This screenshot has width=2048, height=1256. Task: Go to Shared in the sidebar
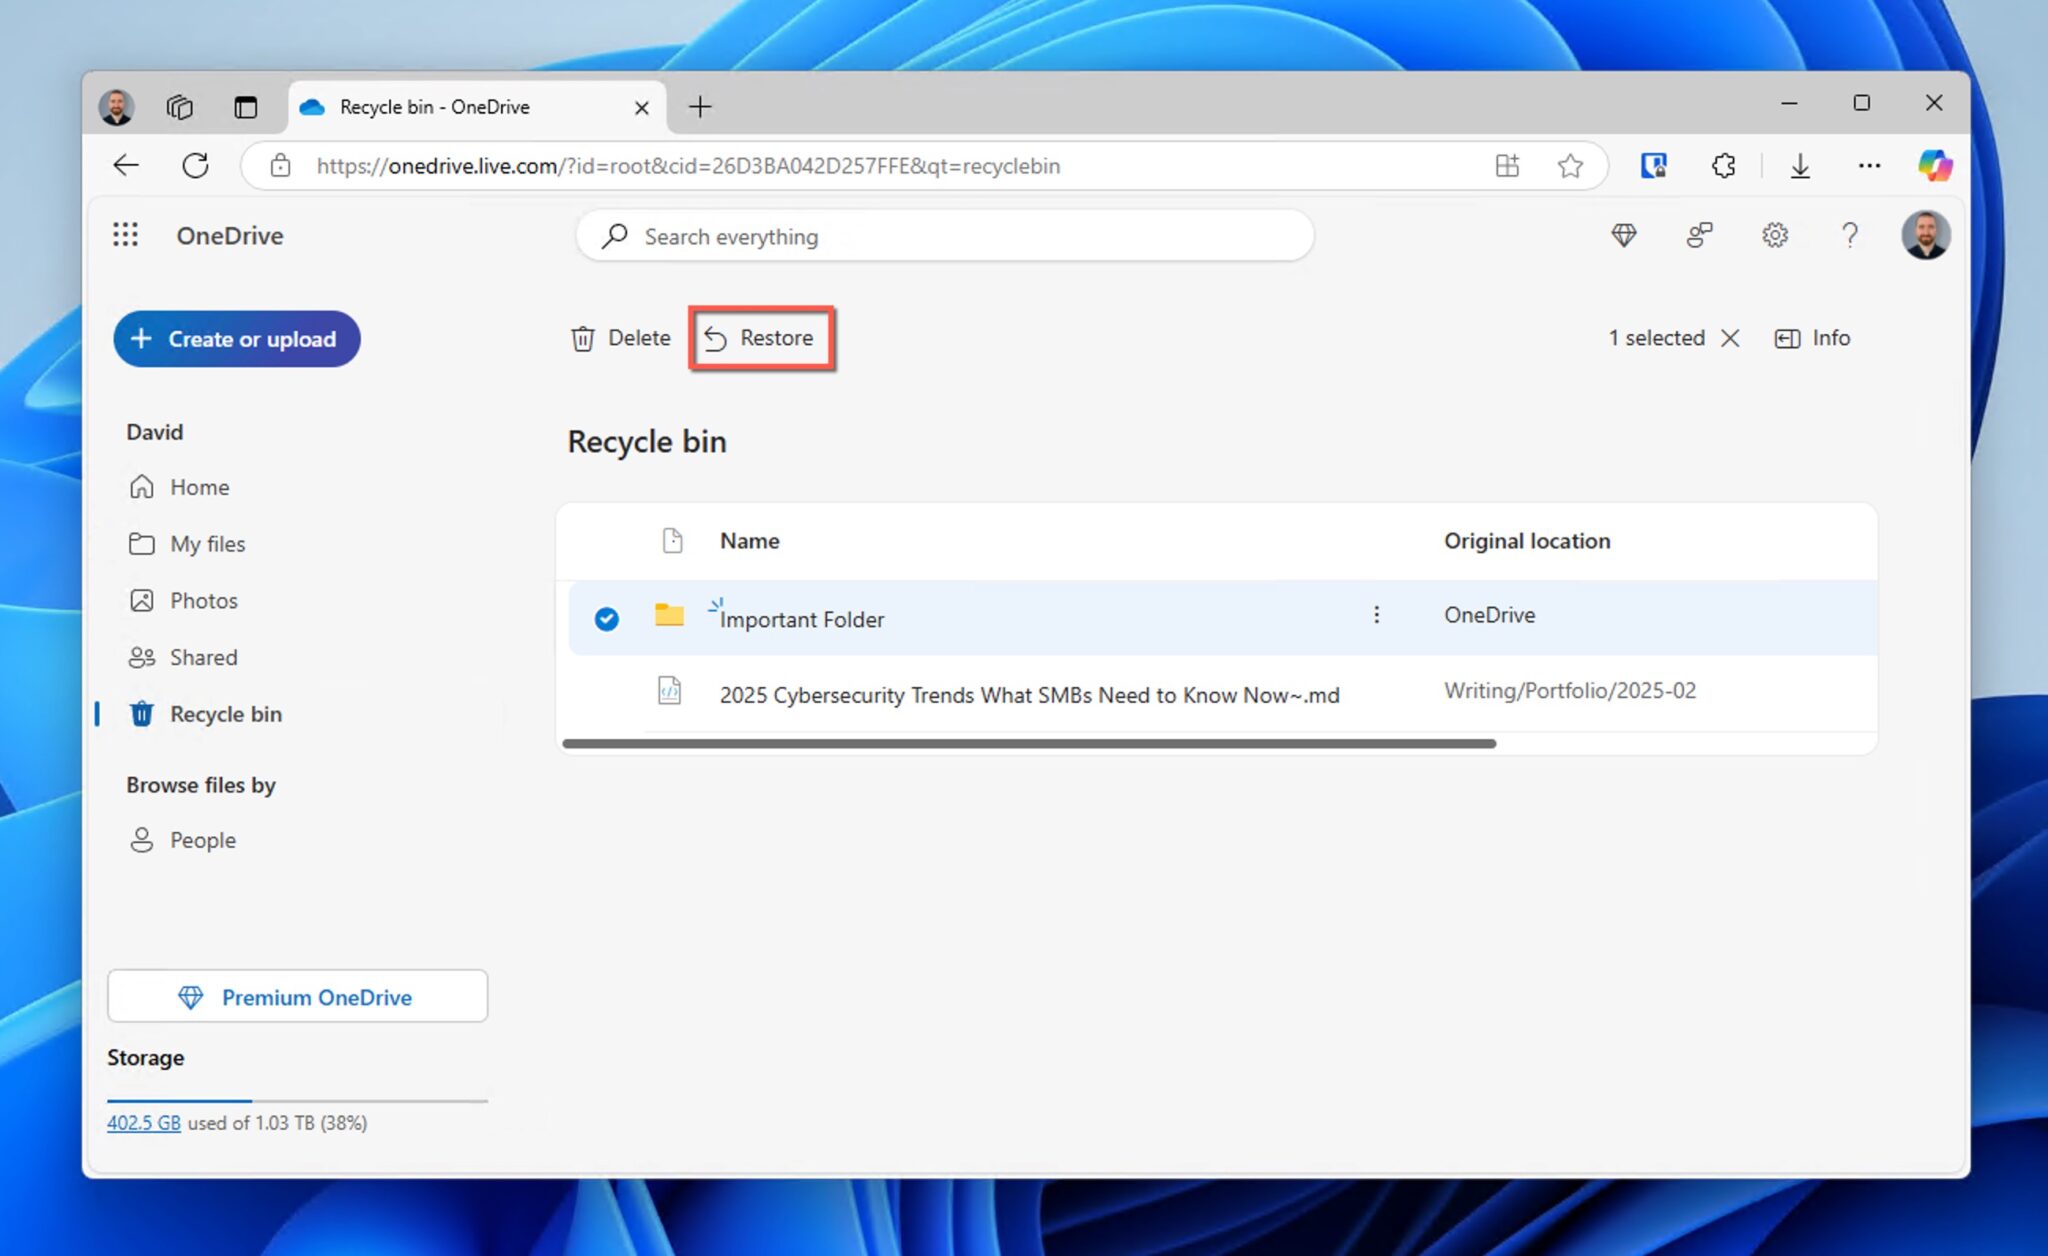tap(203, 657)
